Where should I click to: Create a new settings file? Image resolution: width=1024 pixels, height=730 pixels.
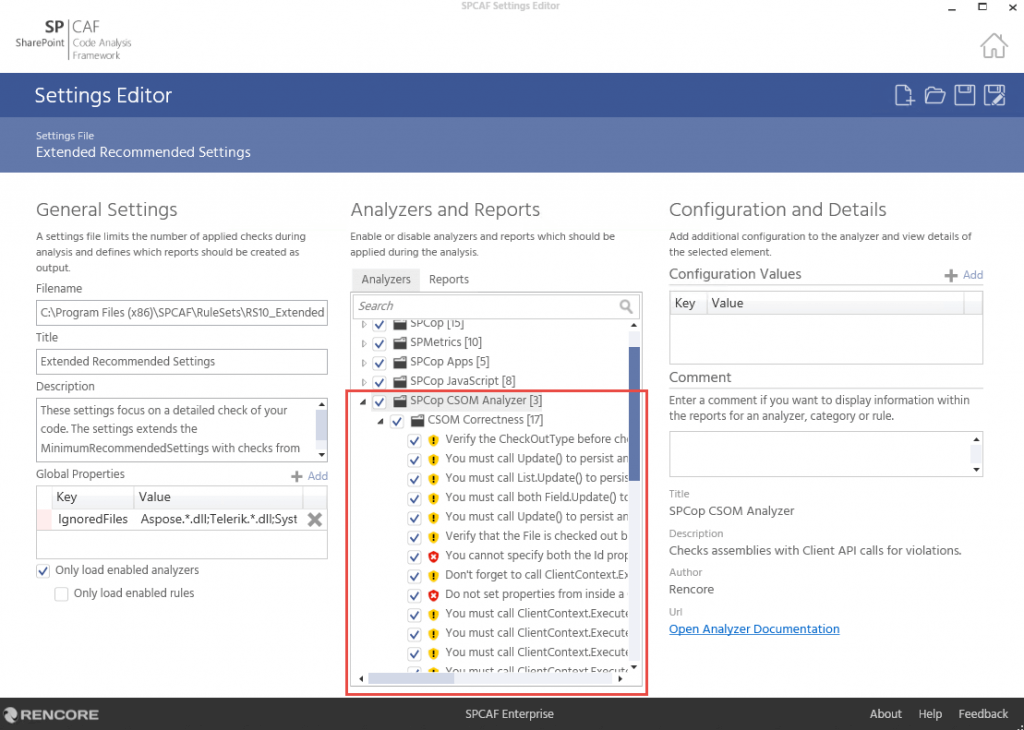pyautogui.click(x=904, y=96)
